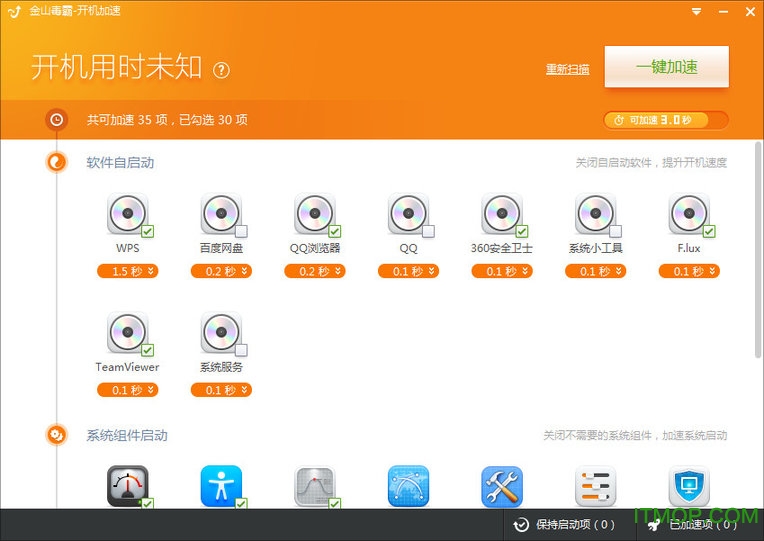The image size is (764, 541).
Task: Click the 一键加速 button
Action: [x=667, y=67]
